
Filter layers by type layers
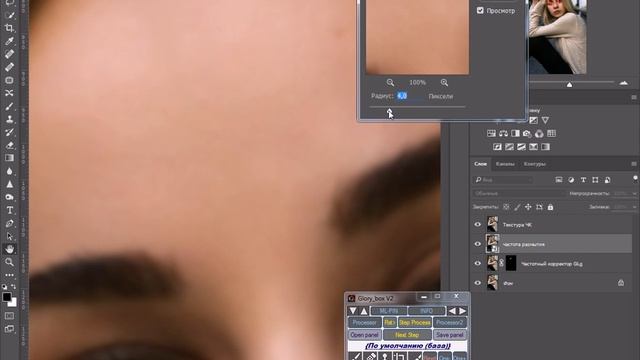pos(583,180)
